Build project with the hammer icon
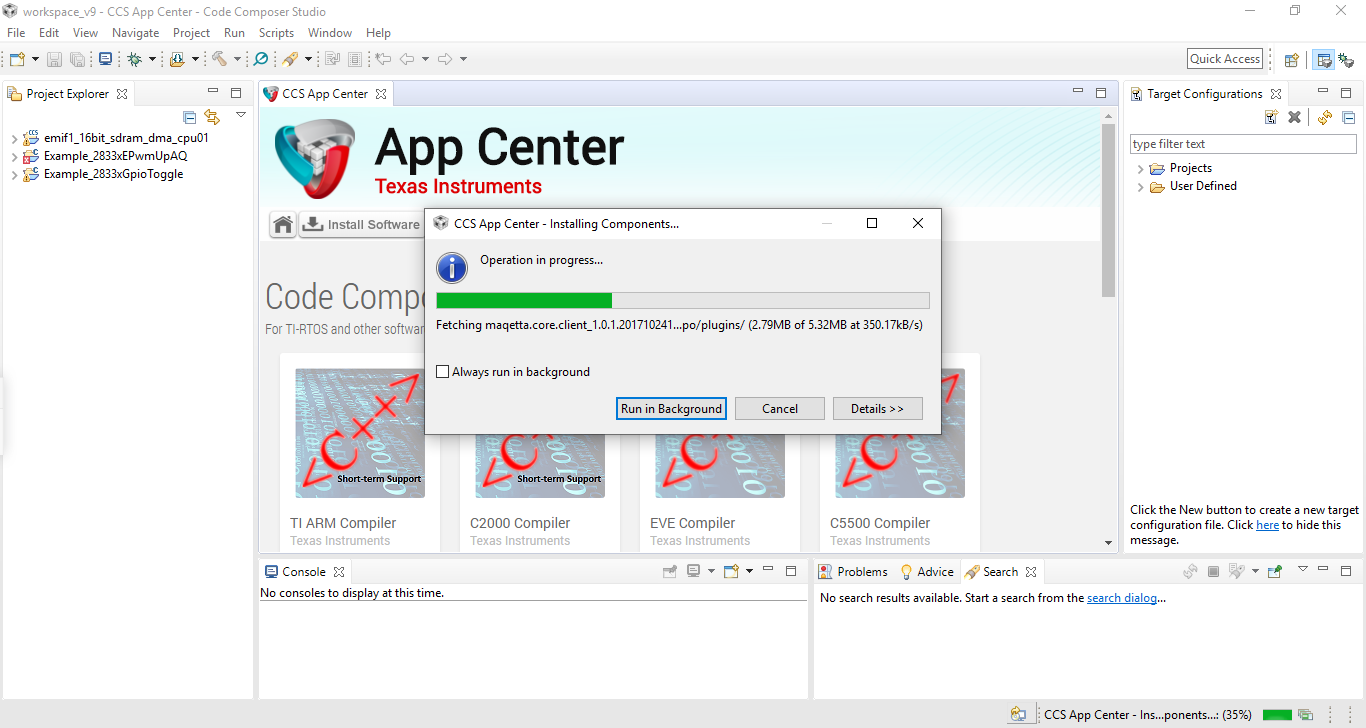The width and height of the screenshot is (1366, 728). point(219,59)
